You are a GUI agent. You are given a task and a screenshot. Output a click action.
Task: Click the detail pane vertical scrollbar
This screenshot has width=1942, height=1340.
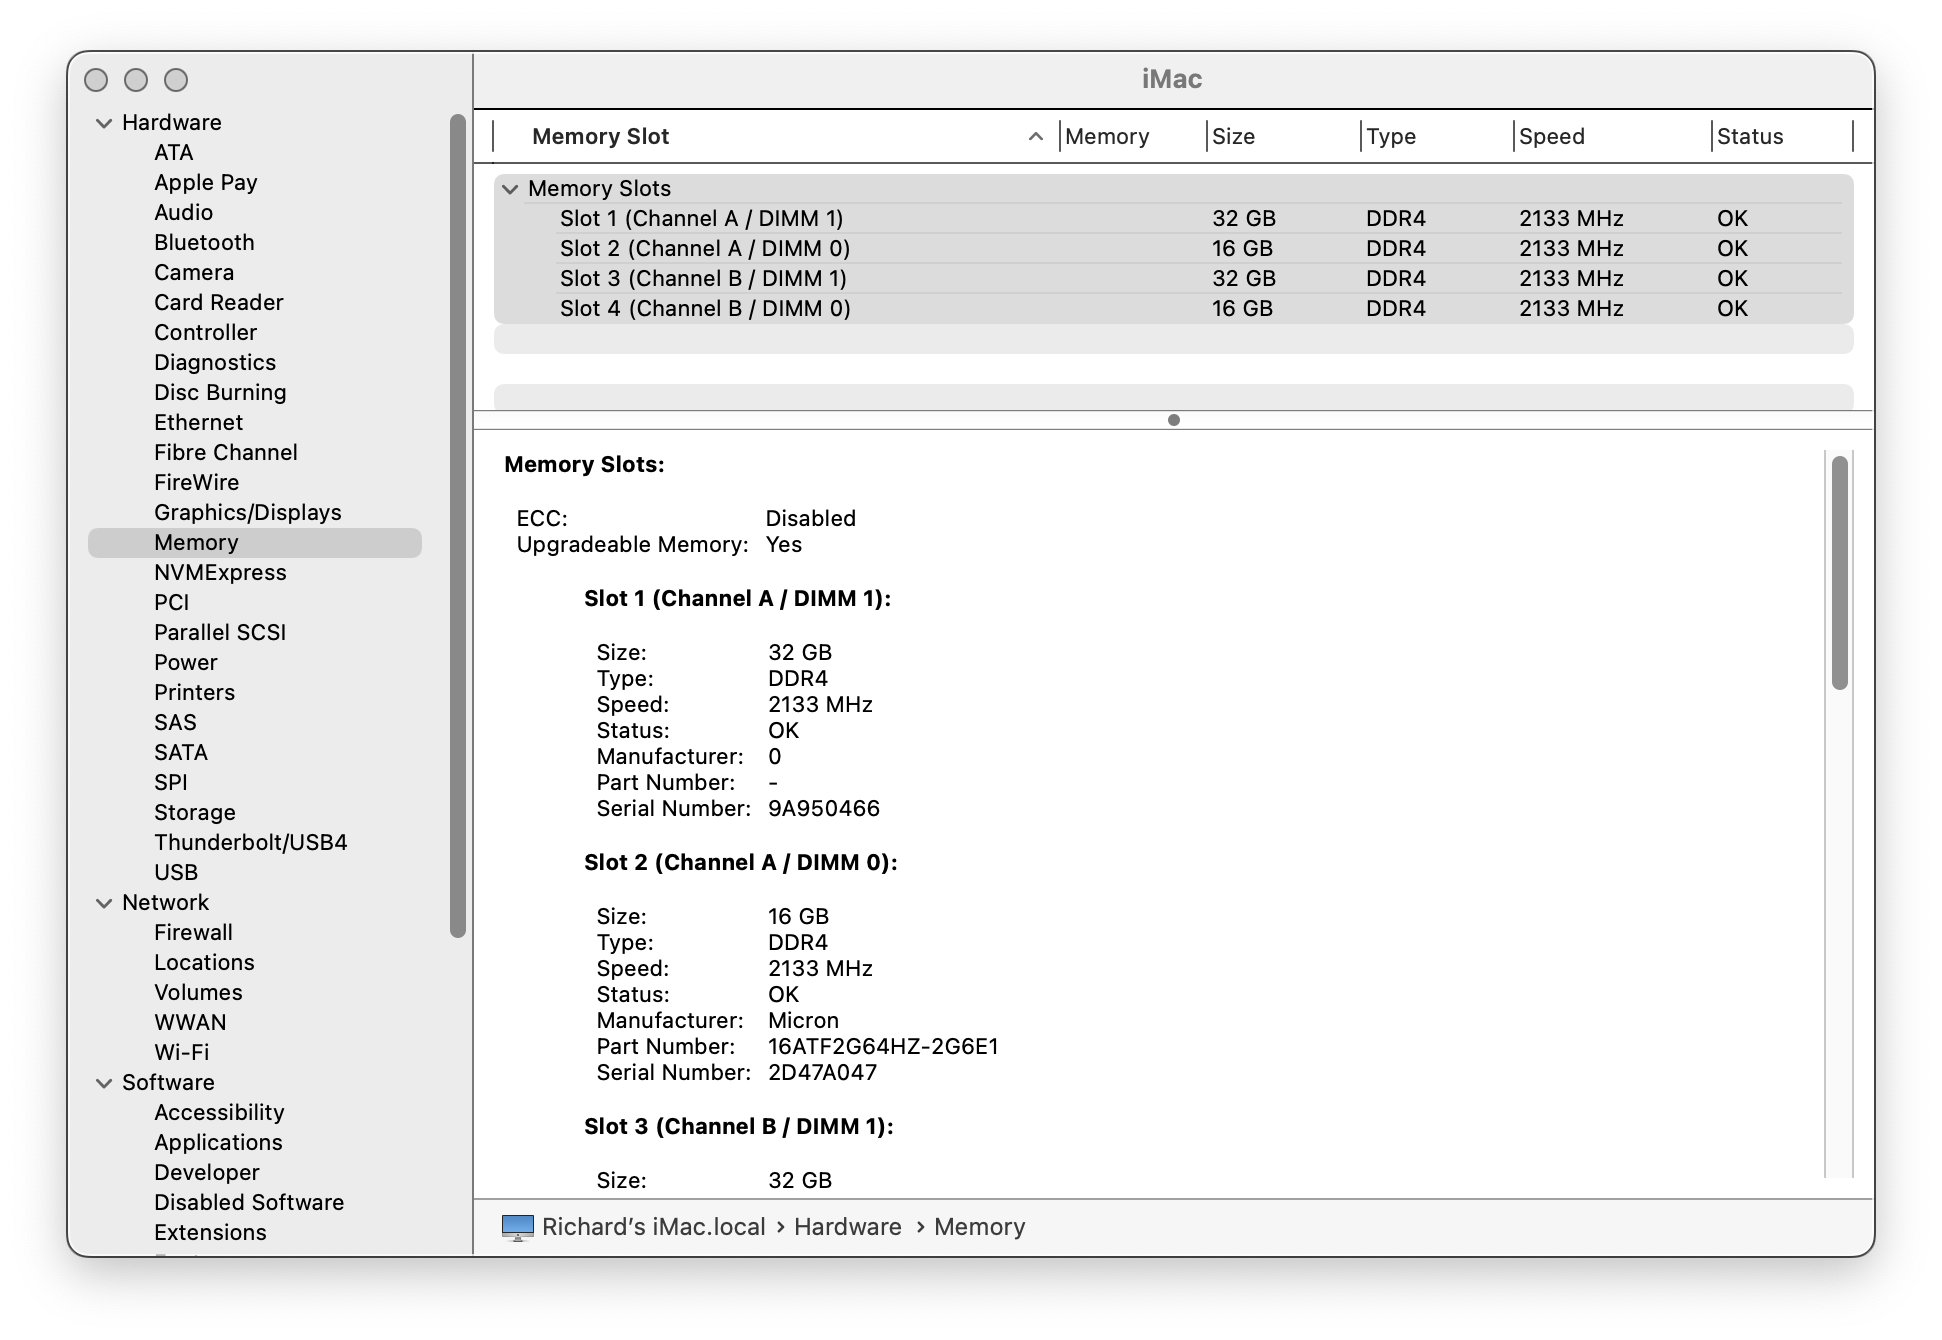(1839, 573)
